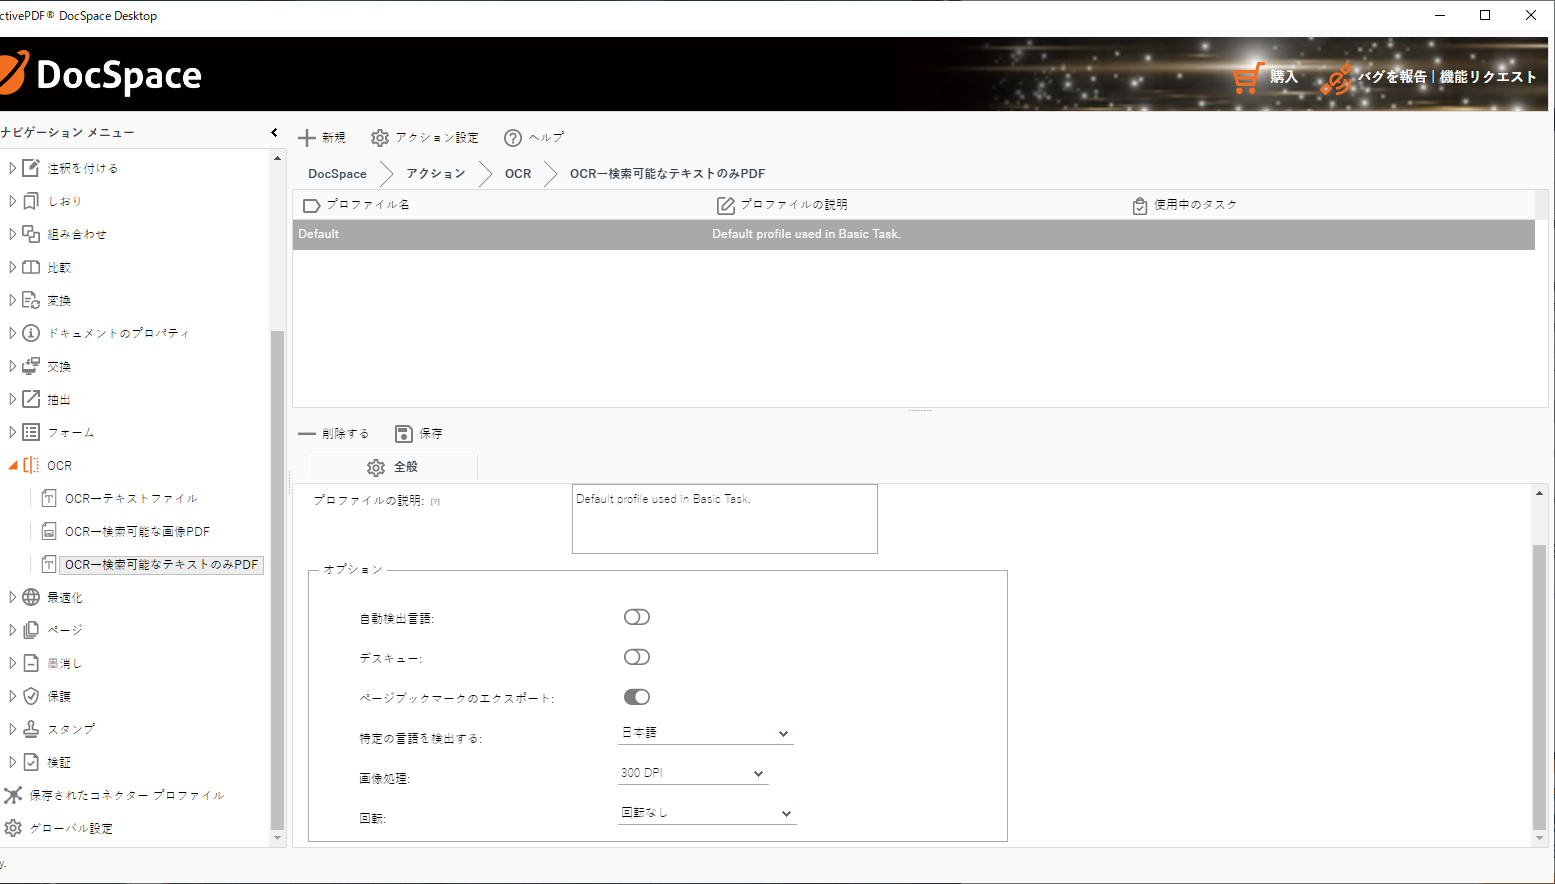1555x884 pixels.
Task: Click the combine (組み合わせ) icon
Action: coord(31,234)
